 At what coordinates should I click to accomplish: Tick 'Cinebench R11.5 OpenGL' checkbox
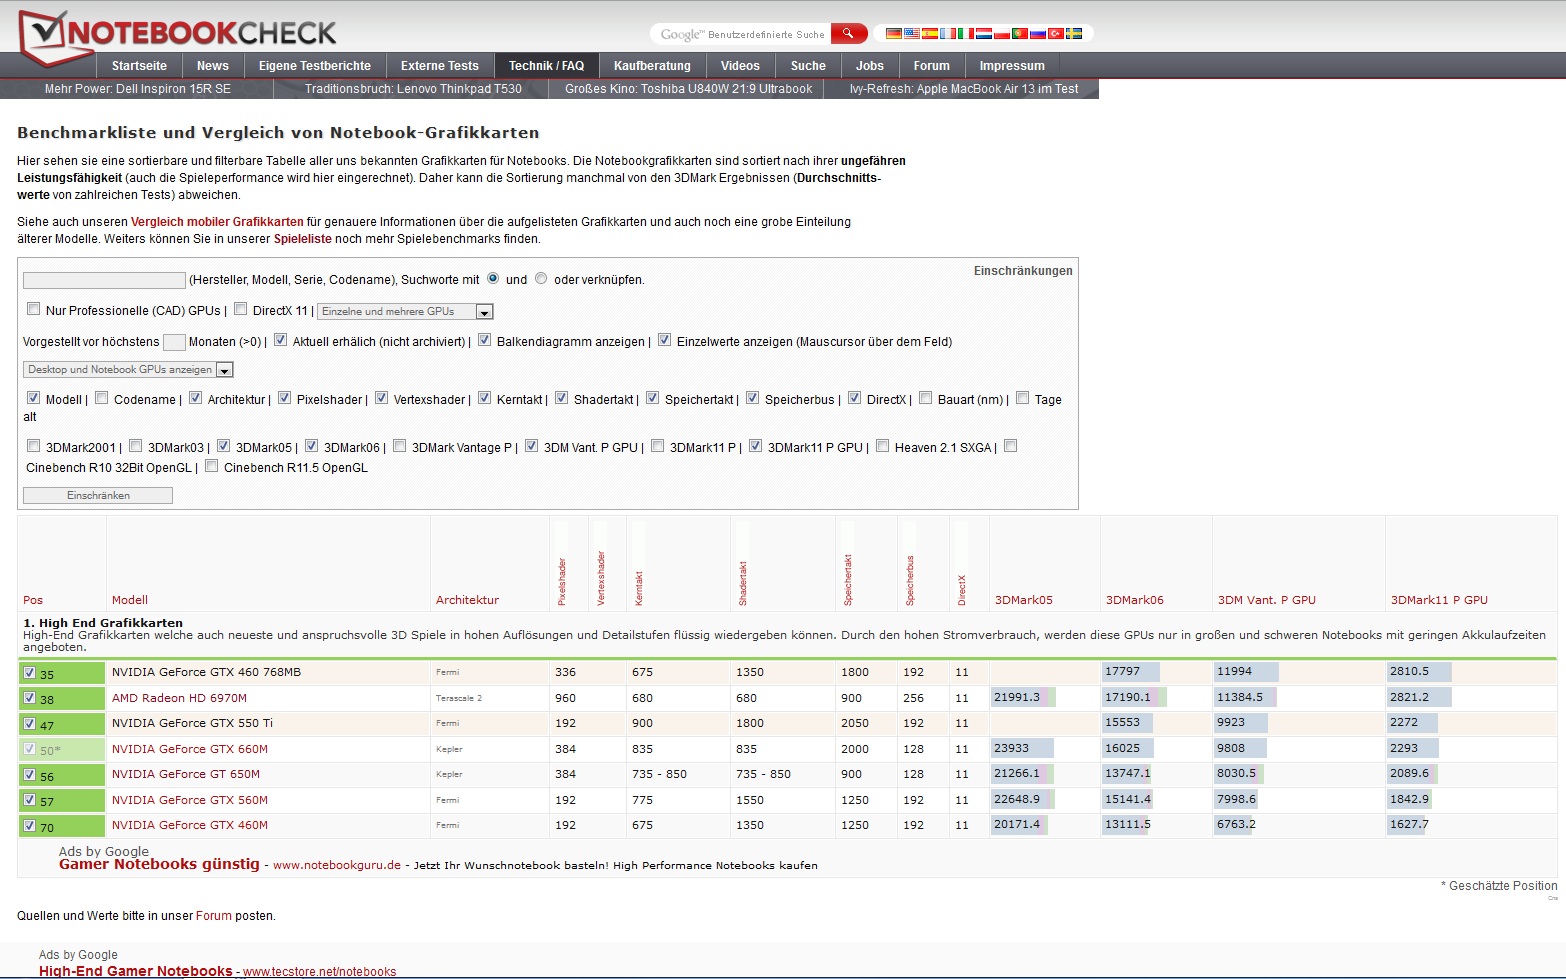pyautogui.click(x=212, y=466)
